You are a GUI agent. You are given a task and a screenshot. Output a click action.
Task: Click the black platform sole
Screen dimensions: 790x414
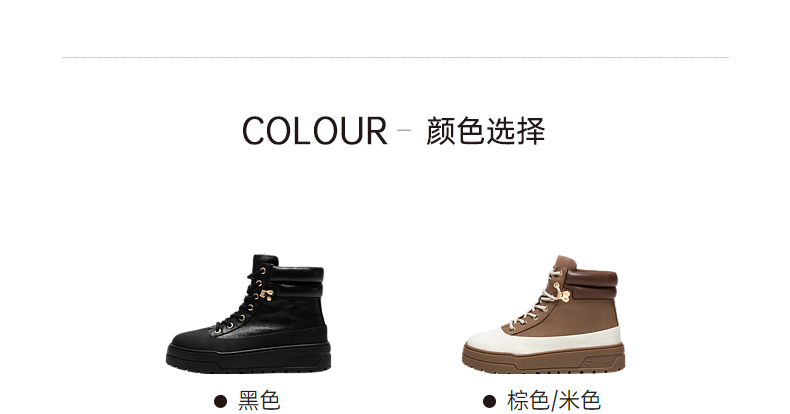[248, 358]
